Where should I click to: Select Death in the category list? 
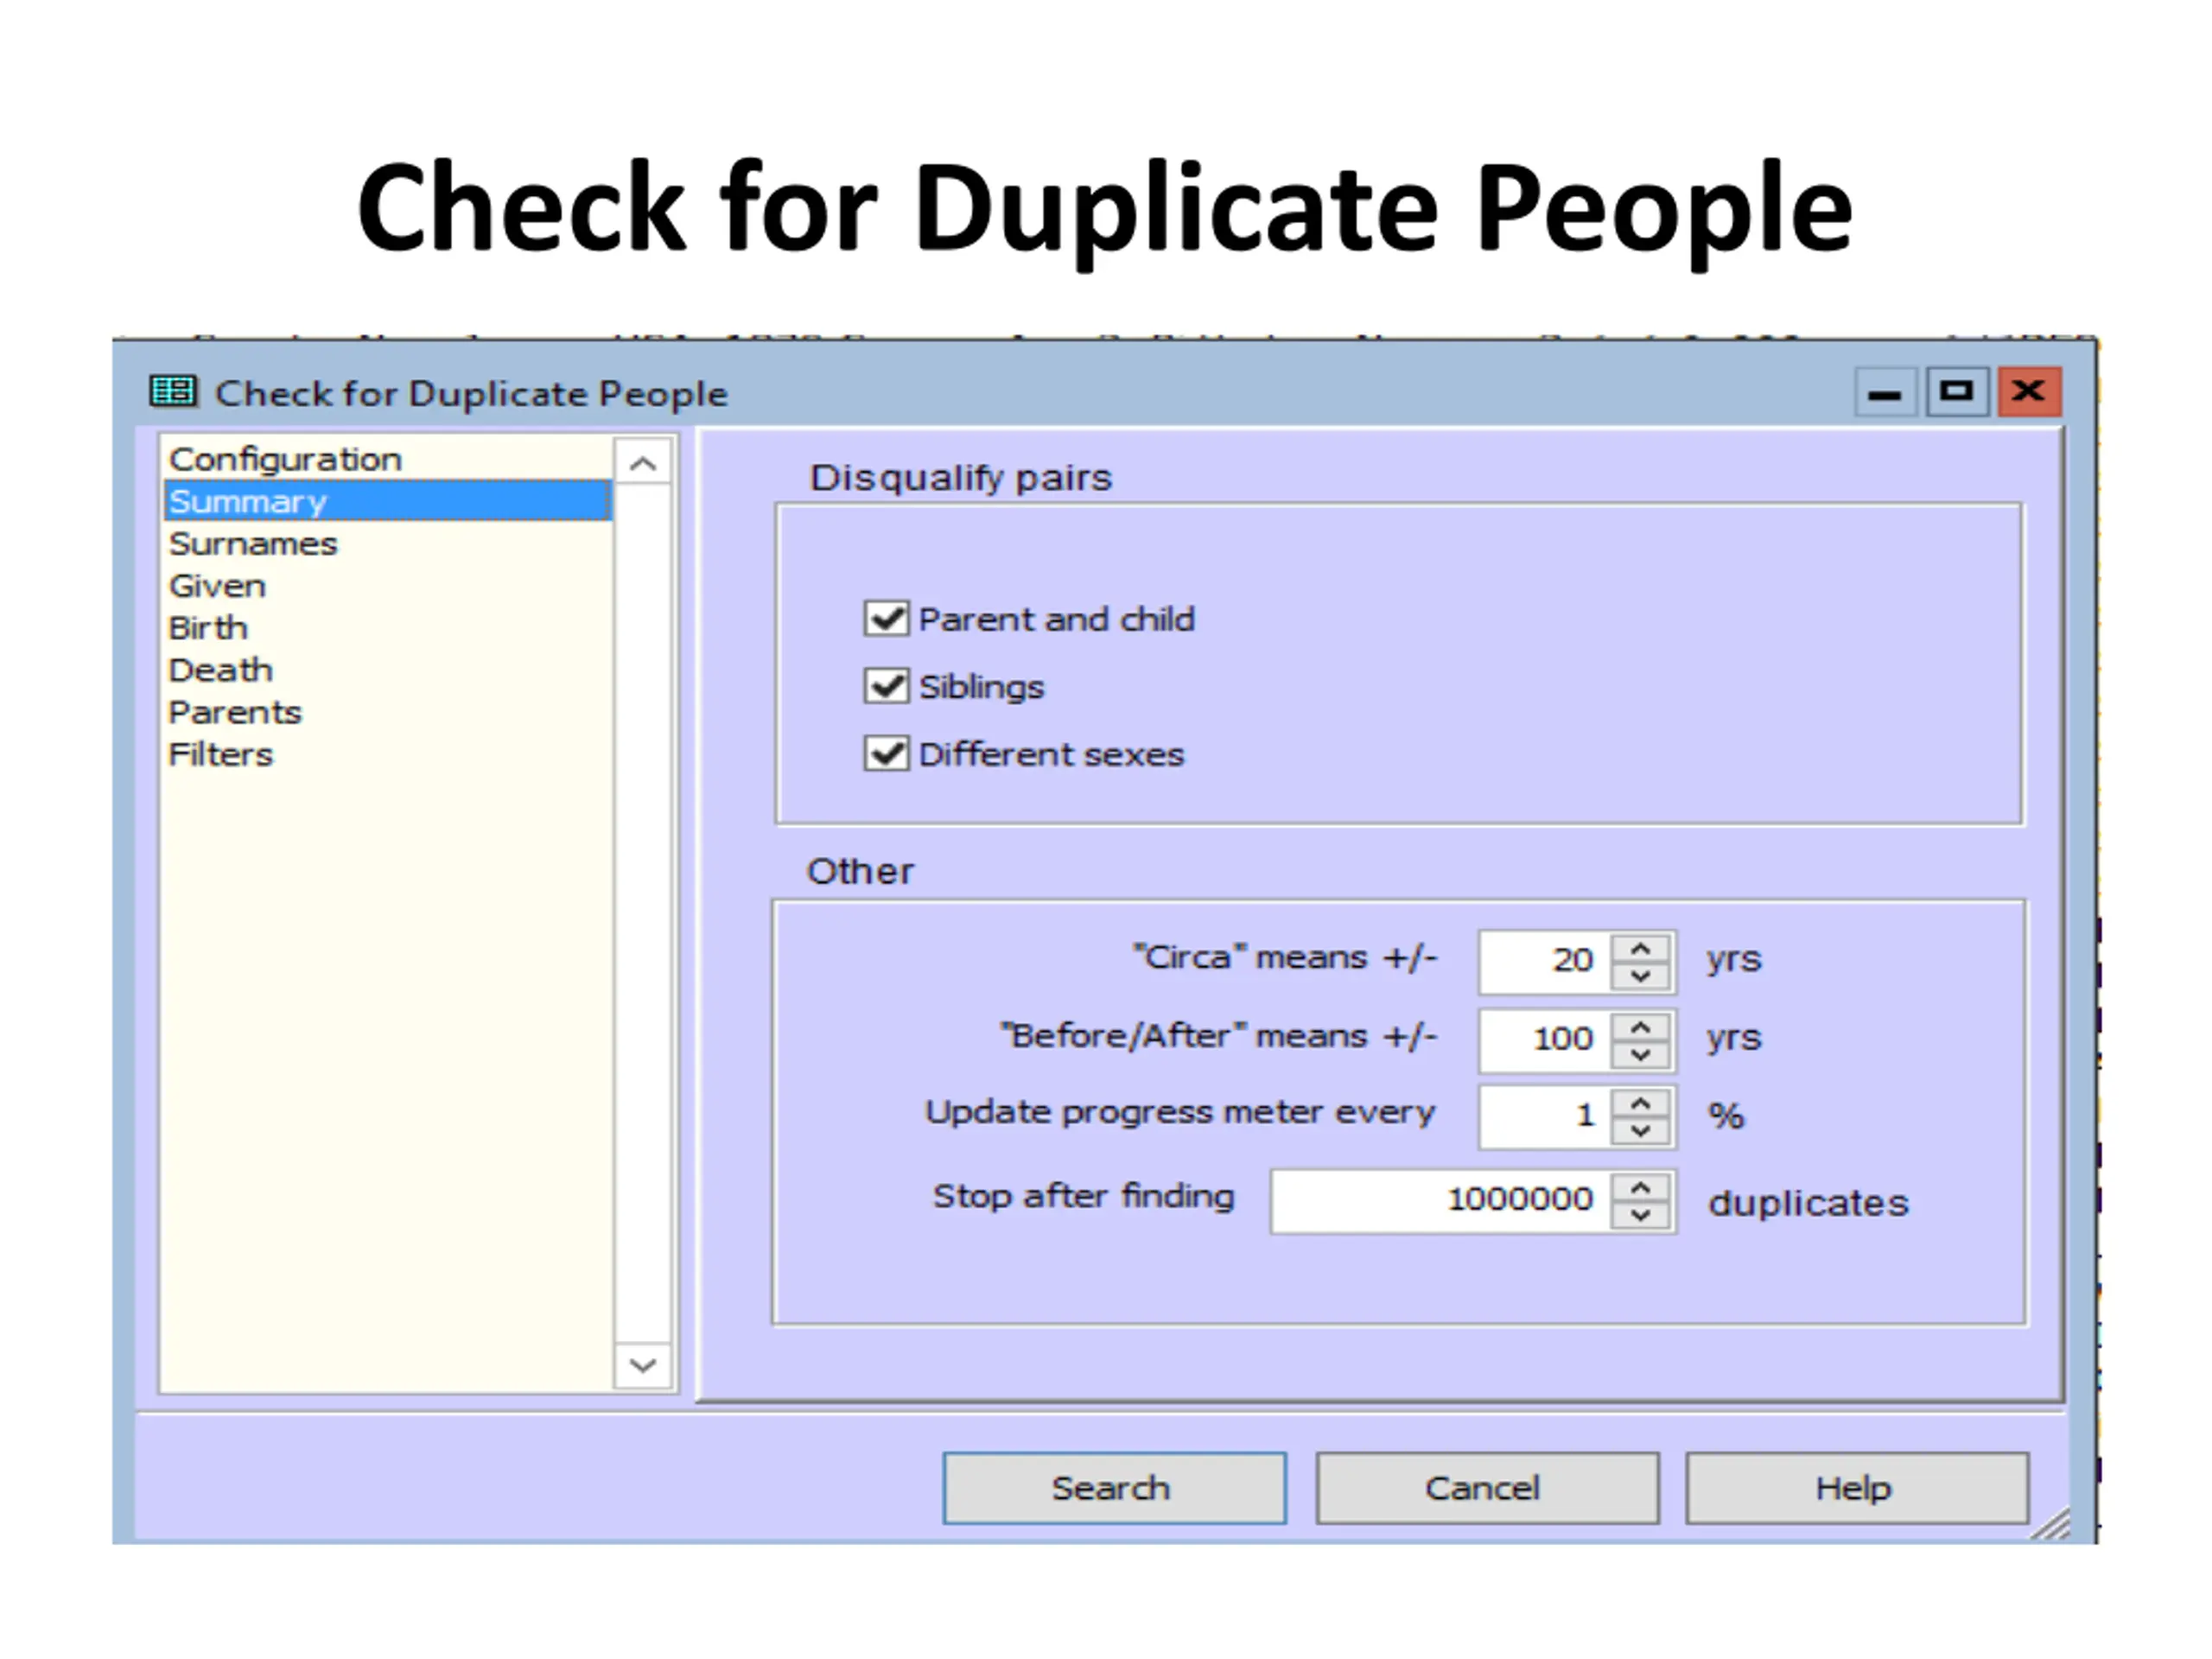pyautogui.click(x=388, y=669)
